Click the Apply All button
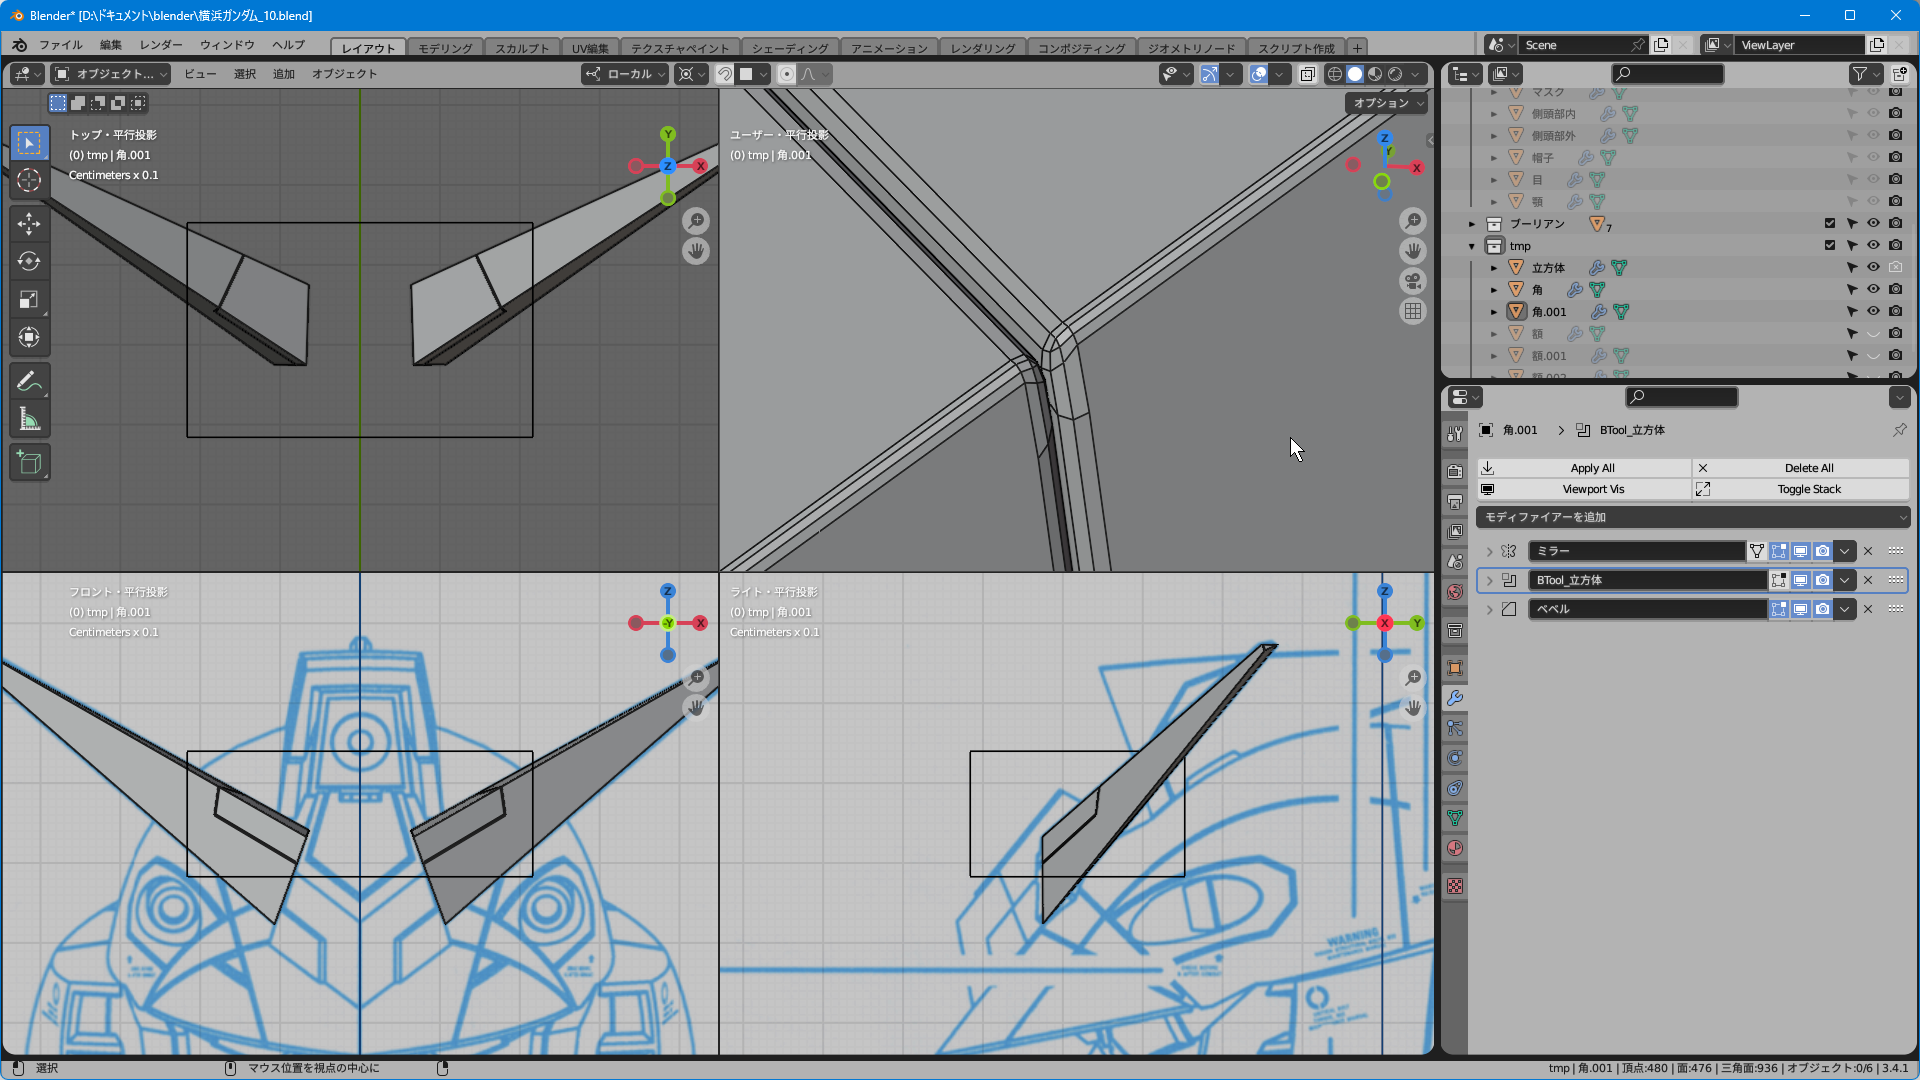The width and height of the screenshot is (1920, 1080). (x=1592, y=468)
